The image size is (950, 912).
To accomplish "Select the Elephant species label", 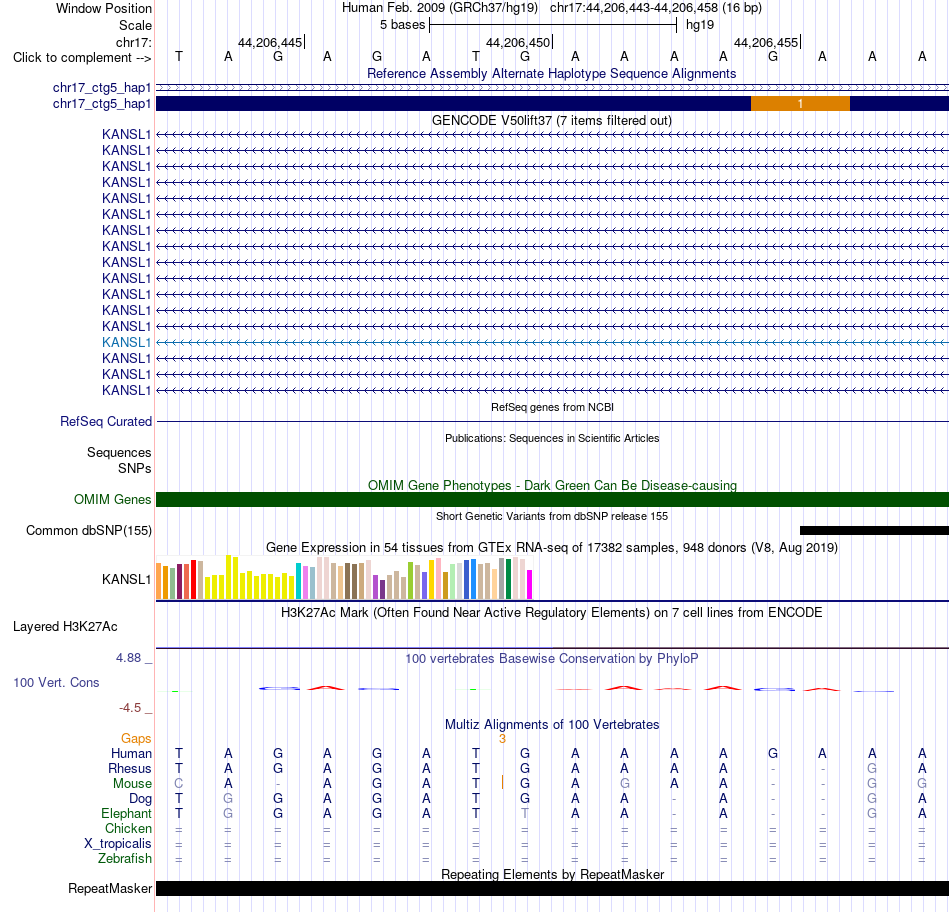I will click(x=126, y=814).
